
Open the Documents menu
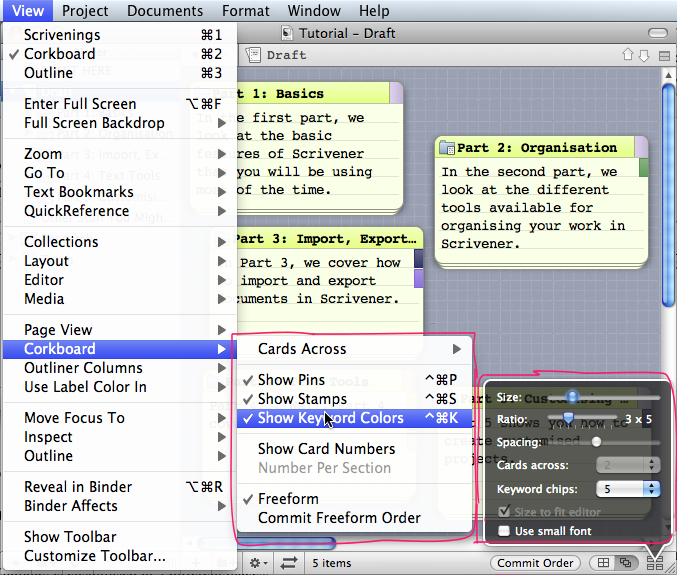click(x=165, y=11)
